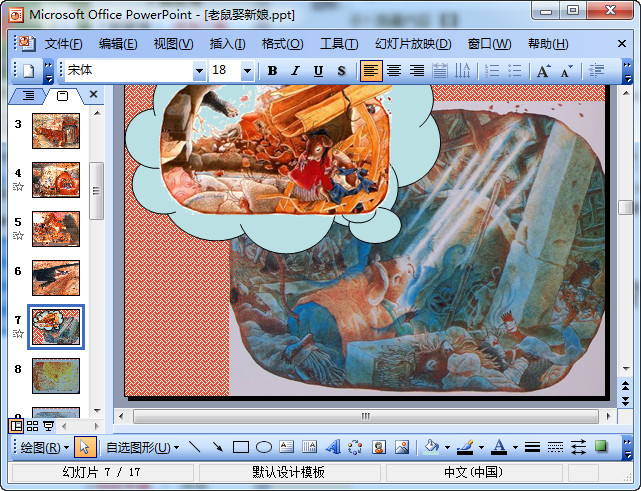Open line style options

pyautogui.click(x=532, y=447)
